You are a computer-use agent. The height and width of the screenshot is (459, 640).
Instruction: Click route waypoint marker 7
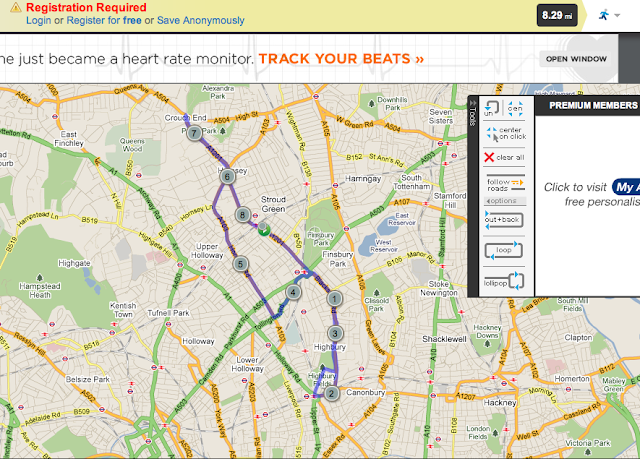click(194, 133)
